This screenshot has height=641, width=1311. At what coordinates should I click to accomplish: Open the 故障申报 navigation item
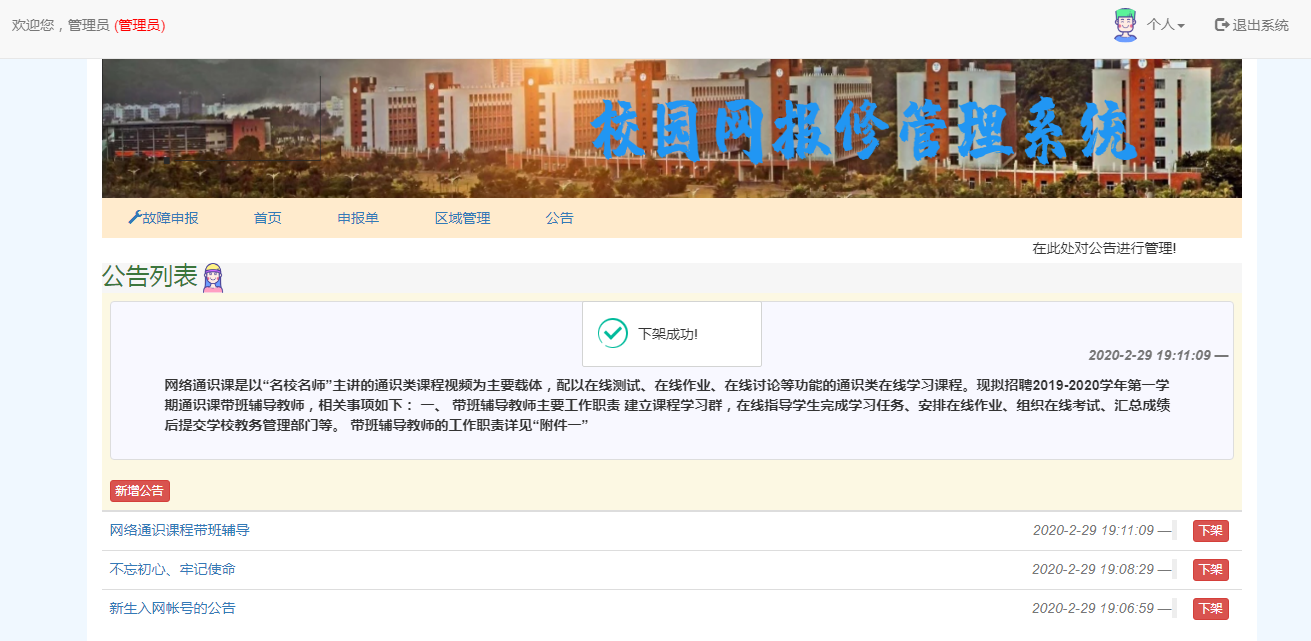pyautogui.click(x=164, y=218)
